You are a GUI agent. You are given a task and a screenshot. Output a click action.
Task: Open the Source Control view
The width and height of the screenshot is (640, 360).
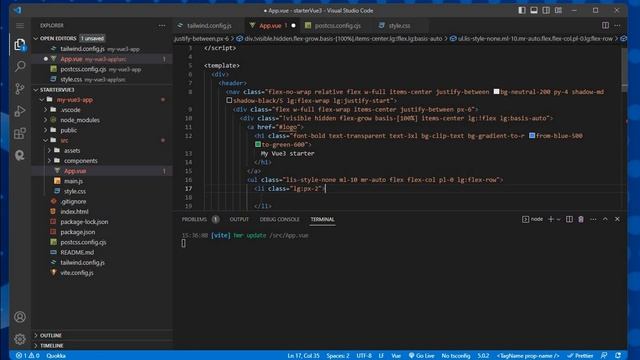tap(20, 89)
